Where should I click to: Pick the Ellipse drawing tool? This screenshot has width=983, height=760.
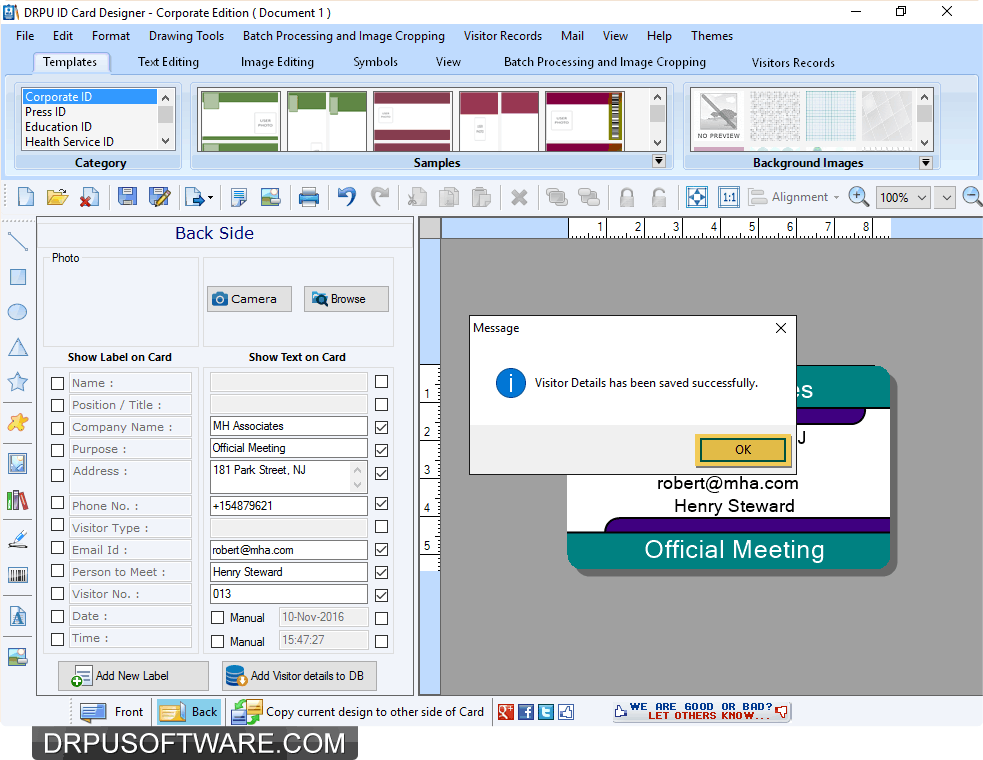[17, 311]
